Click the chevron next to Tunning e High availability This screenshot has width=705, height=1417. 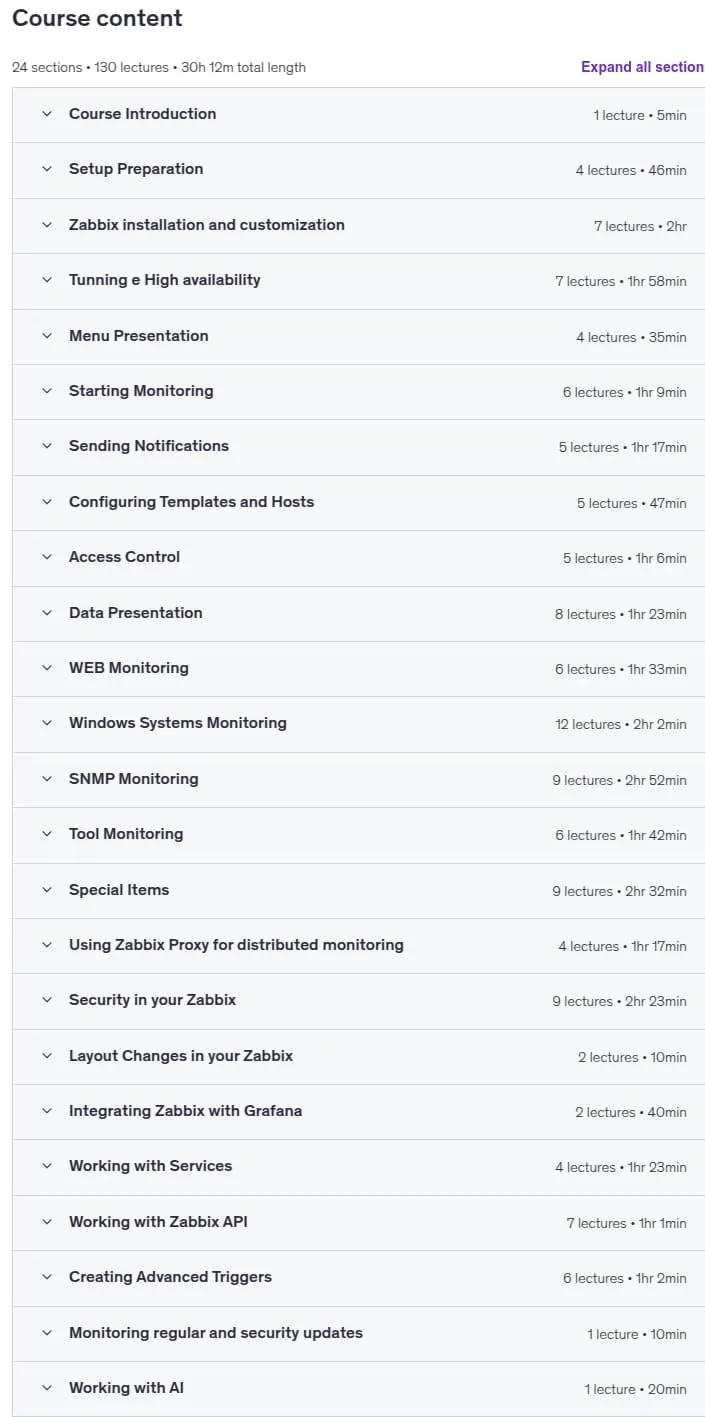[46, 280]
